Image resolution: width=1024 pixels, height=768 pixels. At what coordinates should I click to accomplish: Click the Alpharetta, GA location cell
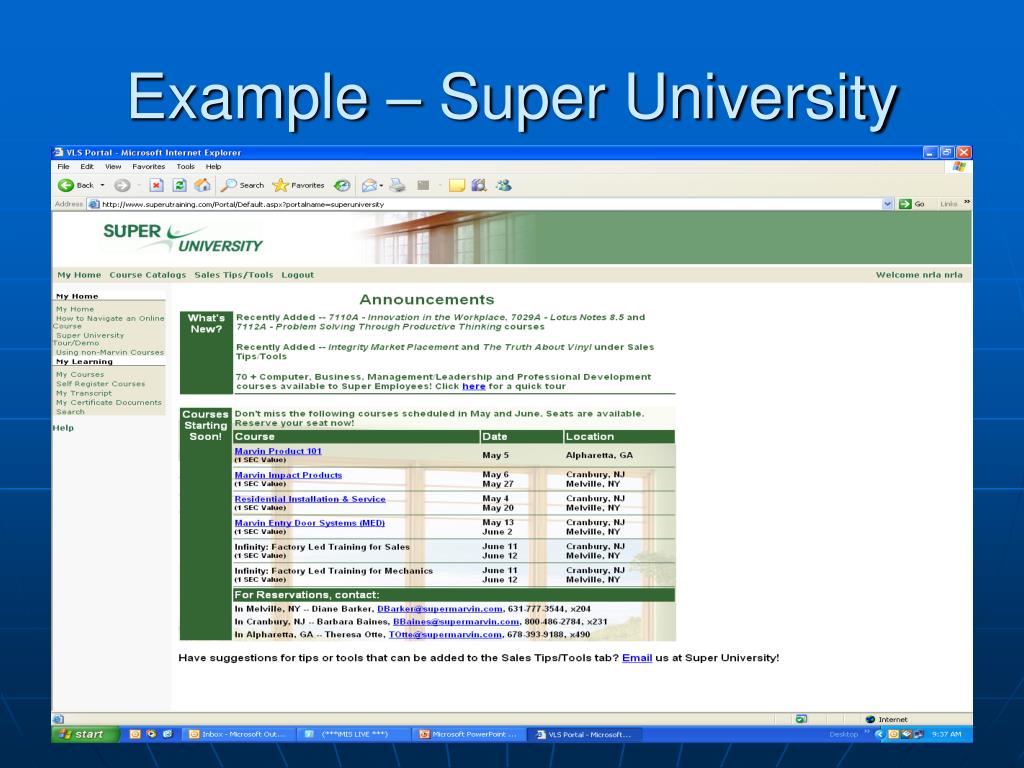[599, 455]
